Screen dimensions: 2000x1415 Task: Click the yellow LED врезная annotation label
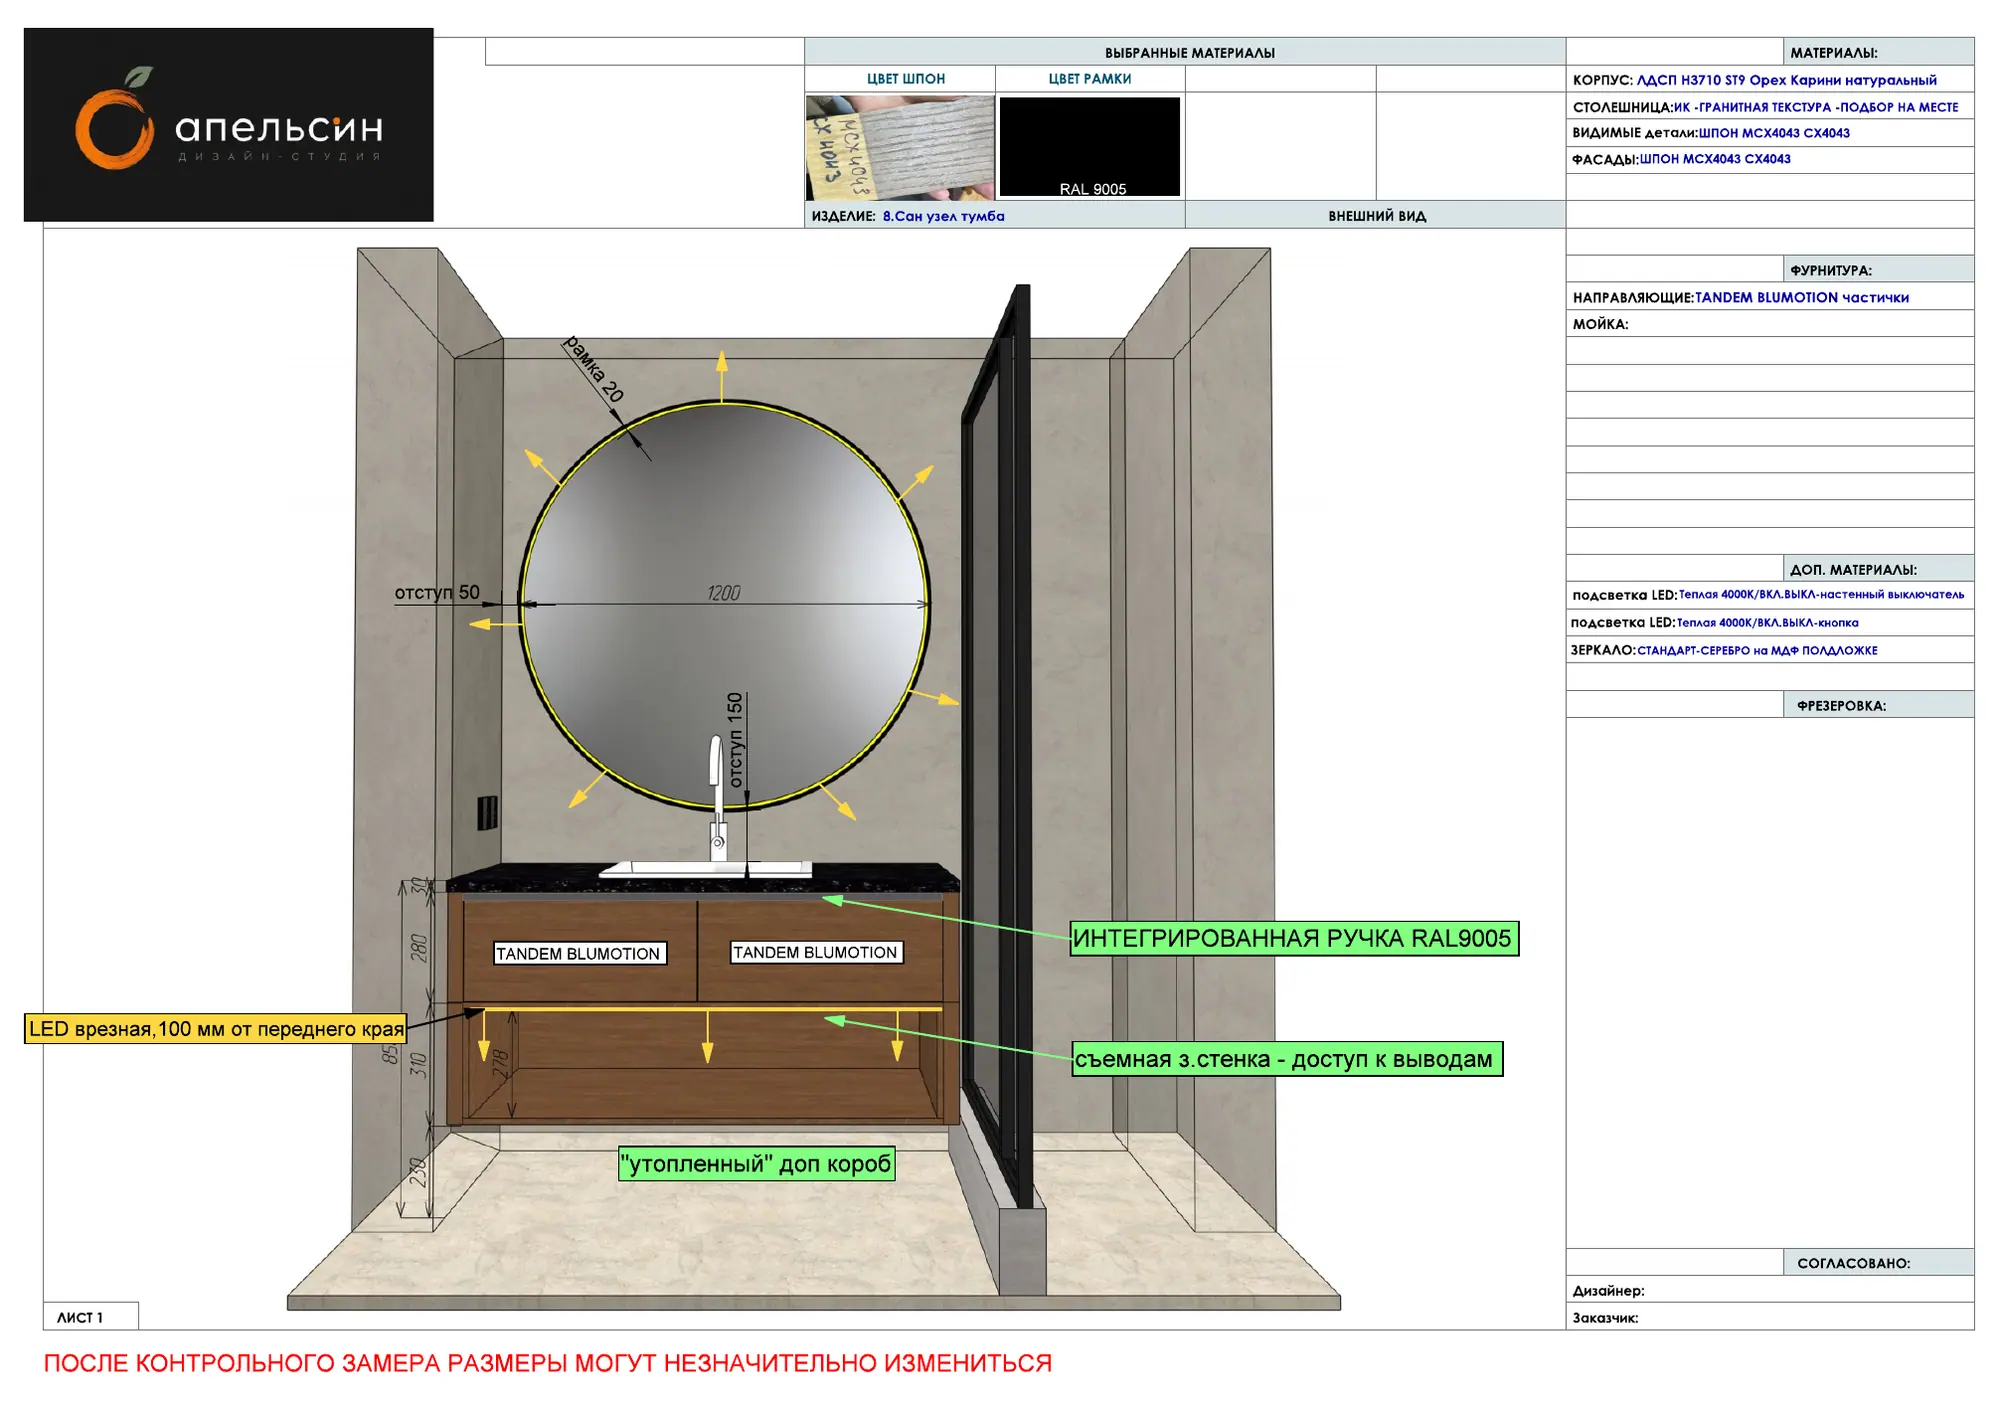[216, 1029]
